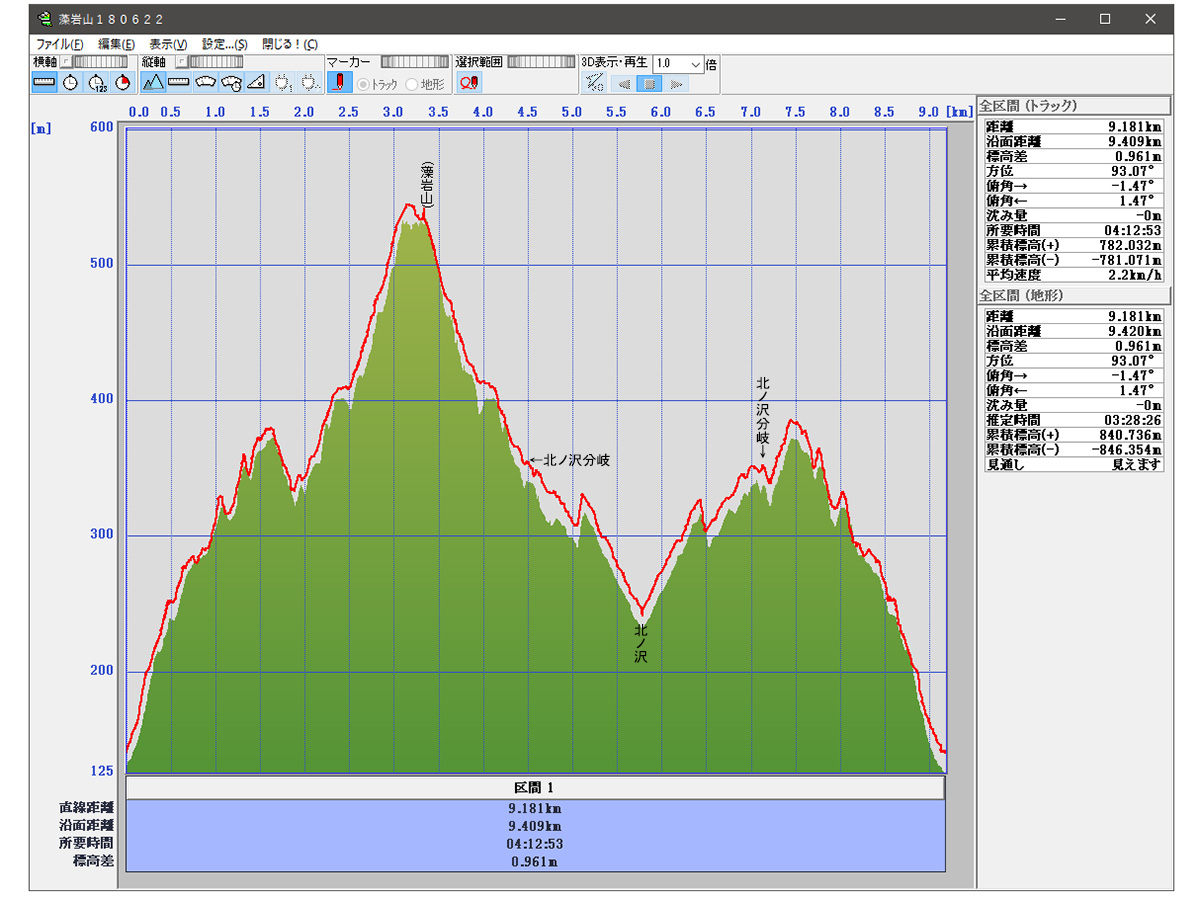Screen dimensions: 1200x900
Task: Select the speedometer icon in the vertical axis group
Action: 231,83
